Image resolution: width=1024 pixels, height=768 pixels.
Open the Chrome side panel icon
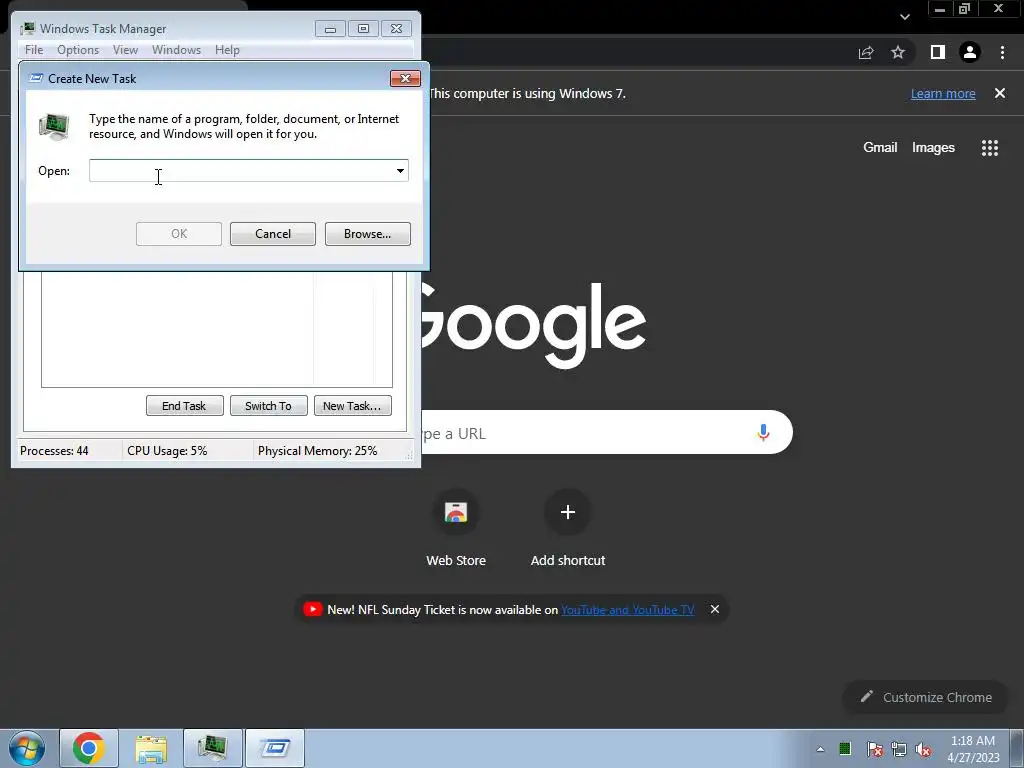(x=937, y=52)
